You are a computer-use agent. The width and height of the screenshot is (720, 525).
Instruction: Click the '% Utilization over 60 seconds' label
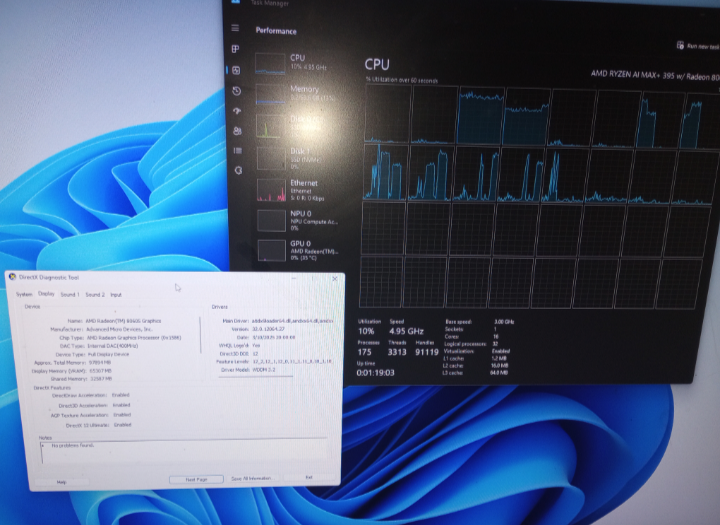point(402,80)
